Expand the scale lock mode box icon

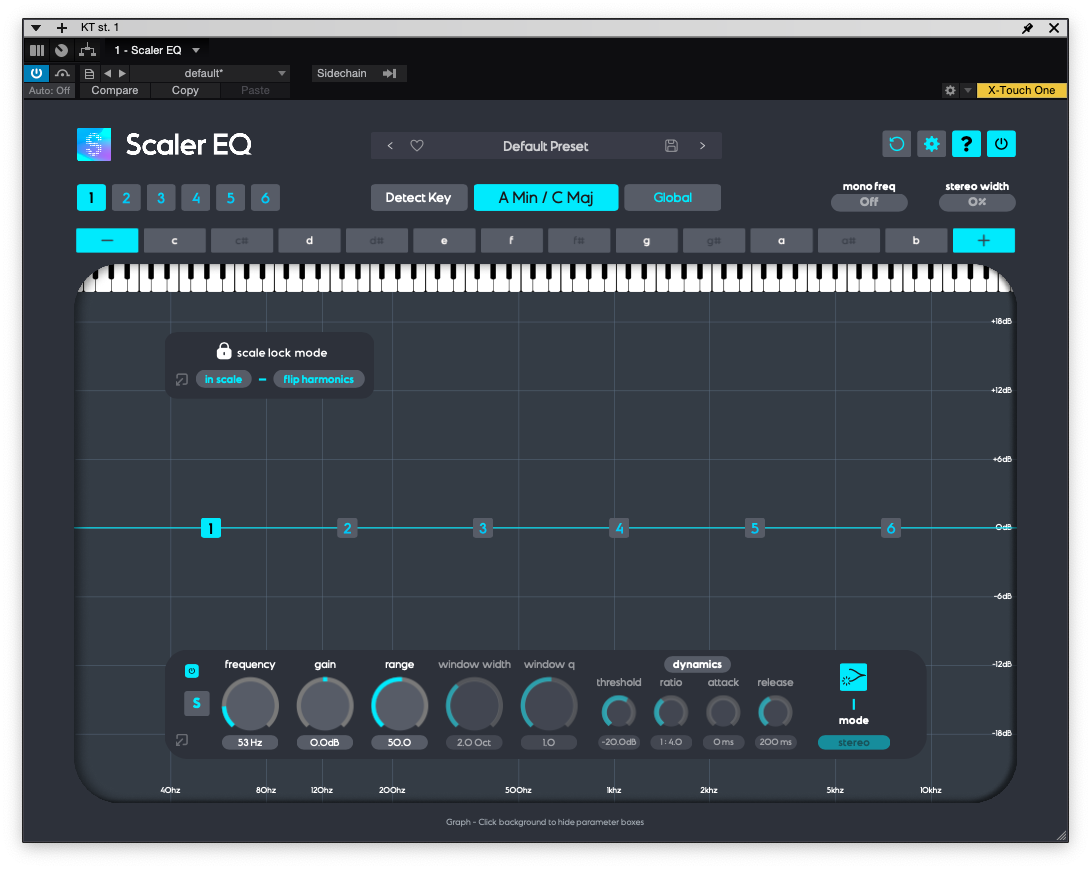(182, 379)
